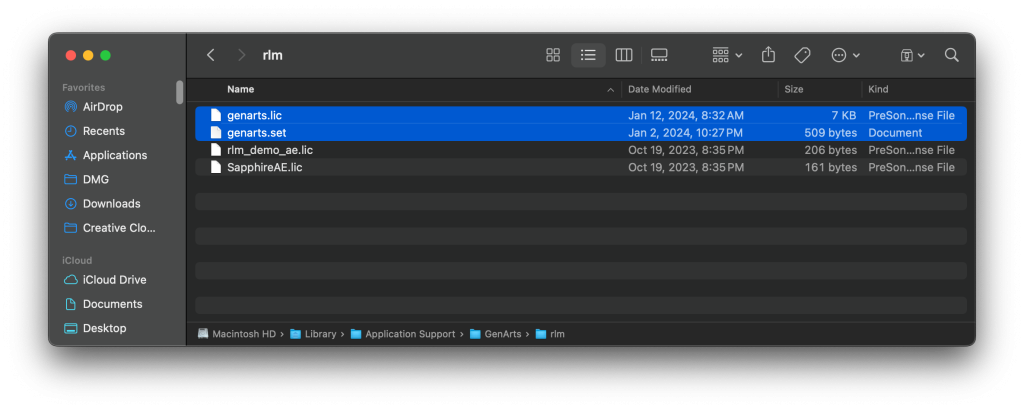
Task: Go forward with the right chevron
Action: (242, 55)
